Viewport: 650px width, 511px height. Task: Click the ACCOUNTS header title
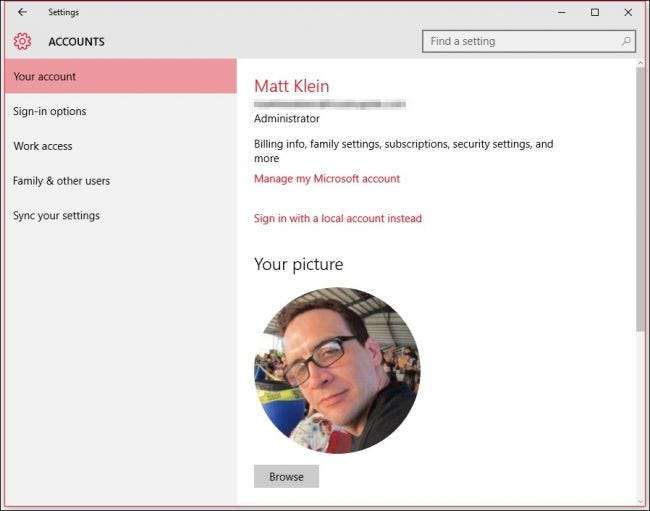pyautogui.click(x=76, y=42)
